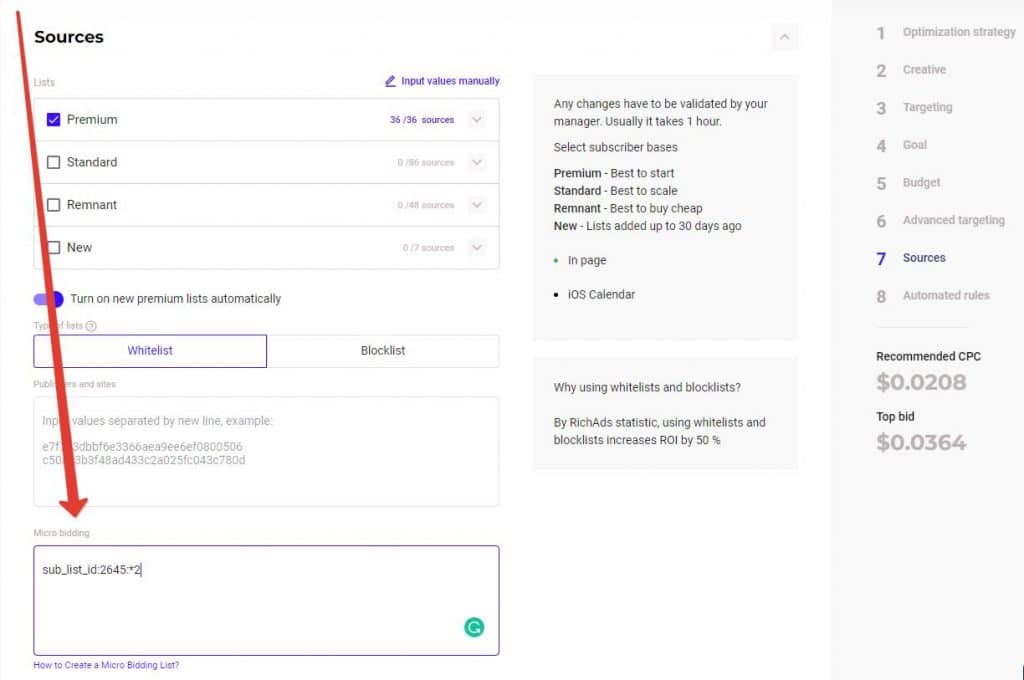Expand the Standard sources dropdown arrow

pos(476,162)
